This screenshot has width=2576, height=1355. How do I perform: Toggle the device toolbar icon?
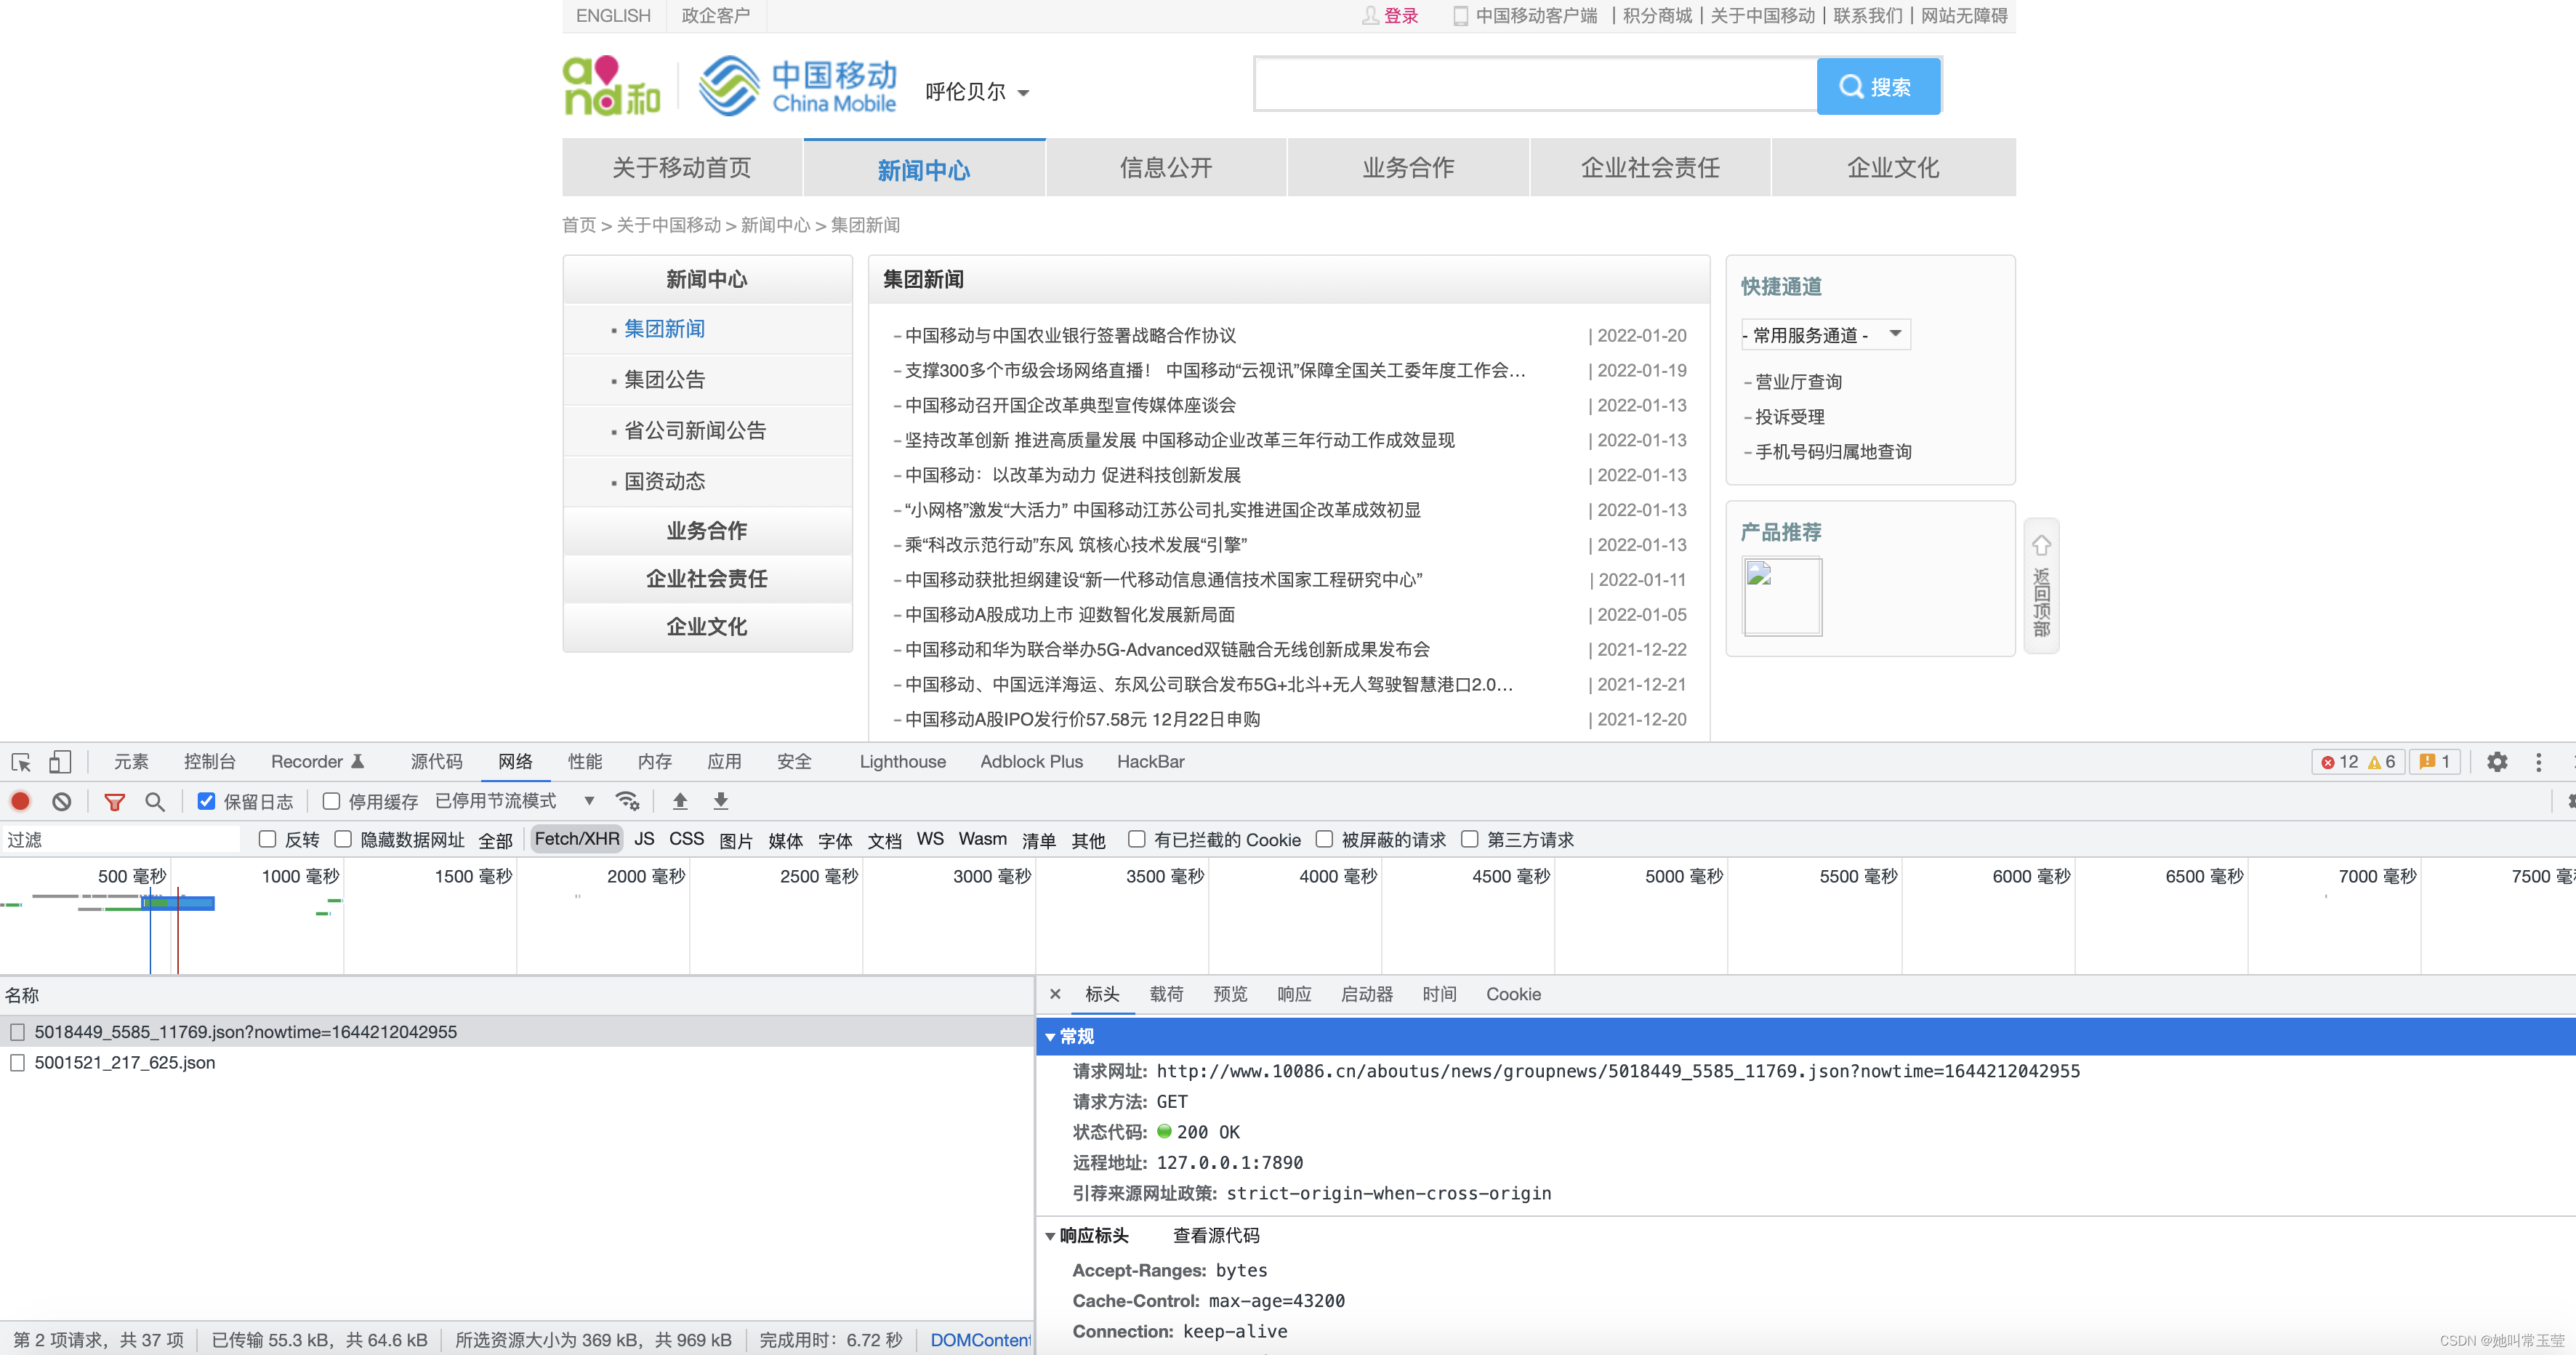click(x=60, y=762)
